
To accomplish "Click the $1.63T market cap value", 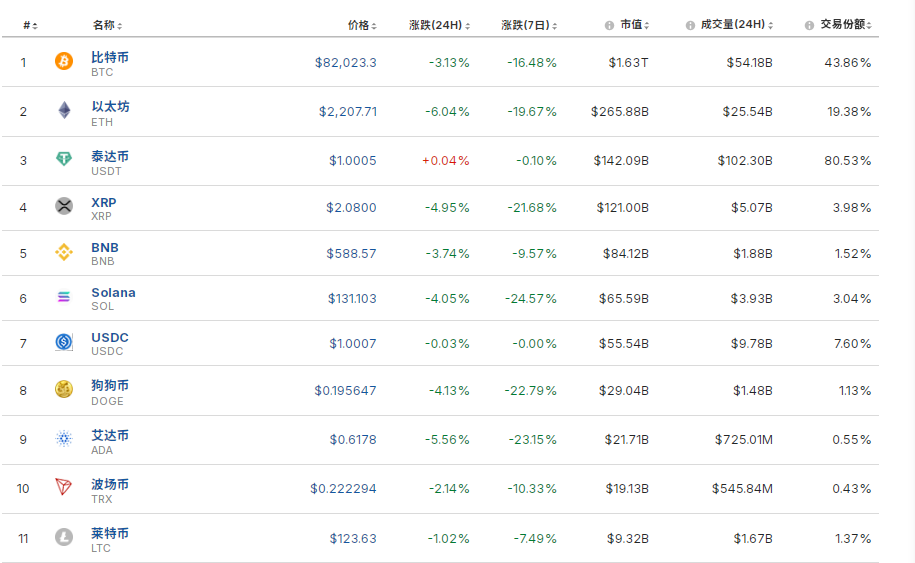I will (x=628, y=62).
